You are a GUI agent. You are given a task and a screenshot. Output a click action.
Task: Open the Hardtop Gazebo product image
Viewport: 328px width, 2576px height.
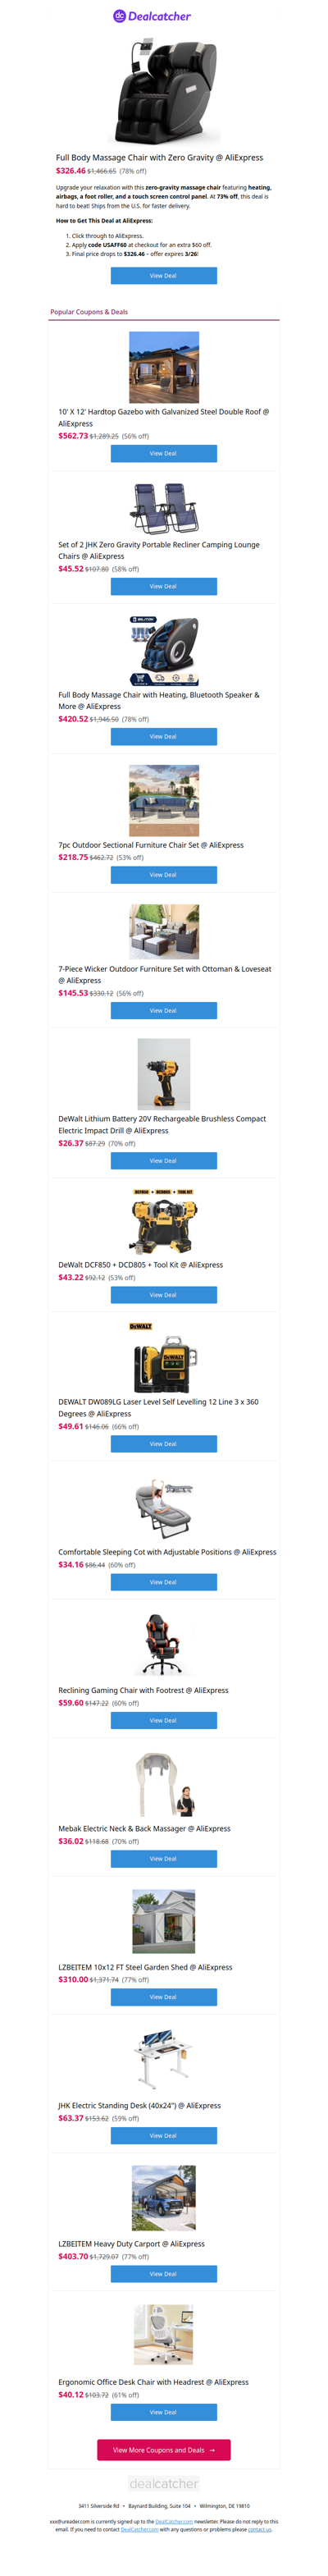(x=164, y=367)
